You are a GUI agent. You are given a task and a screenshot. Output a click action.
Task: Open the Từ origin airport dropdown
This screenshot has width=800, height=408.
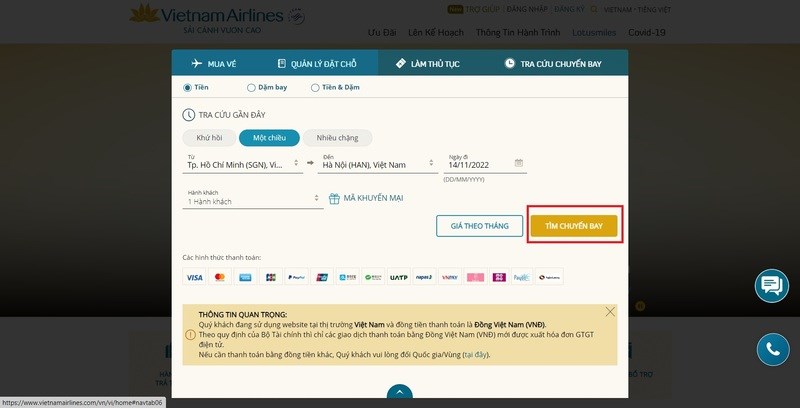point(242,163)
